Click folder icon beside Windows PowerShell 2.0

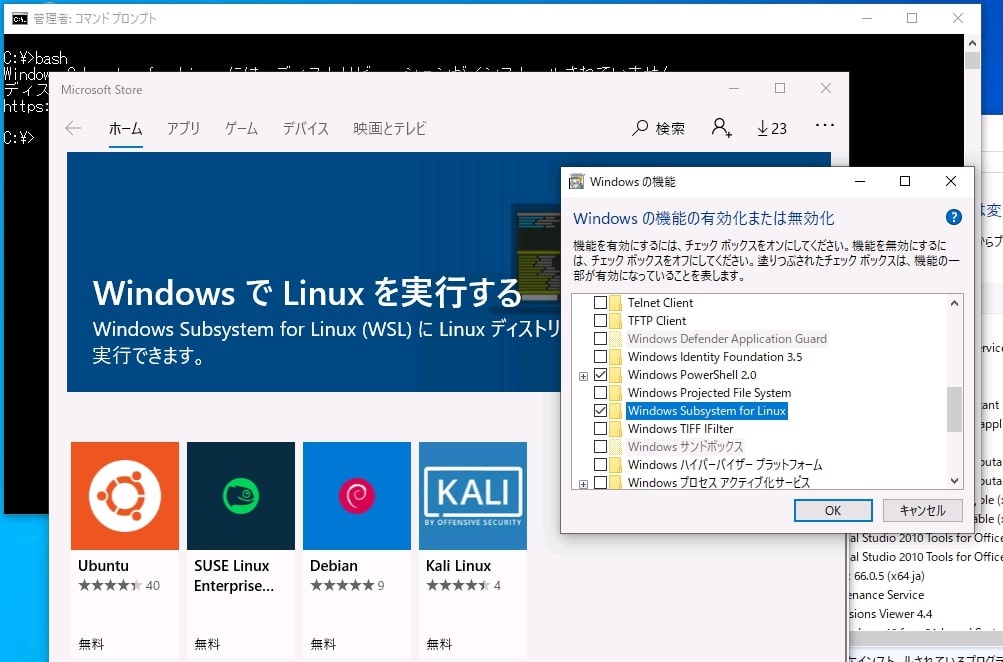point(616,375)
